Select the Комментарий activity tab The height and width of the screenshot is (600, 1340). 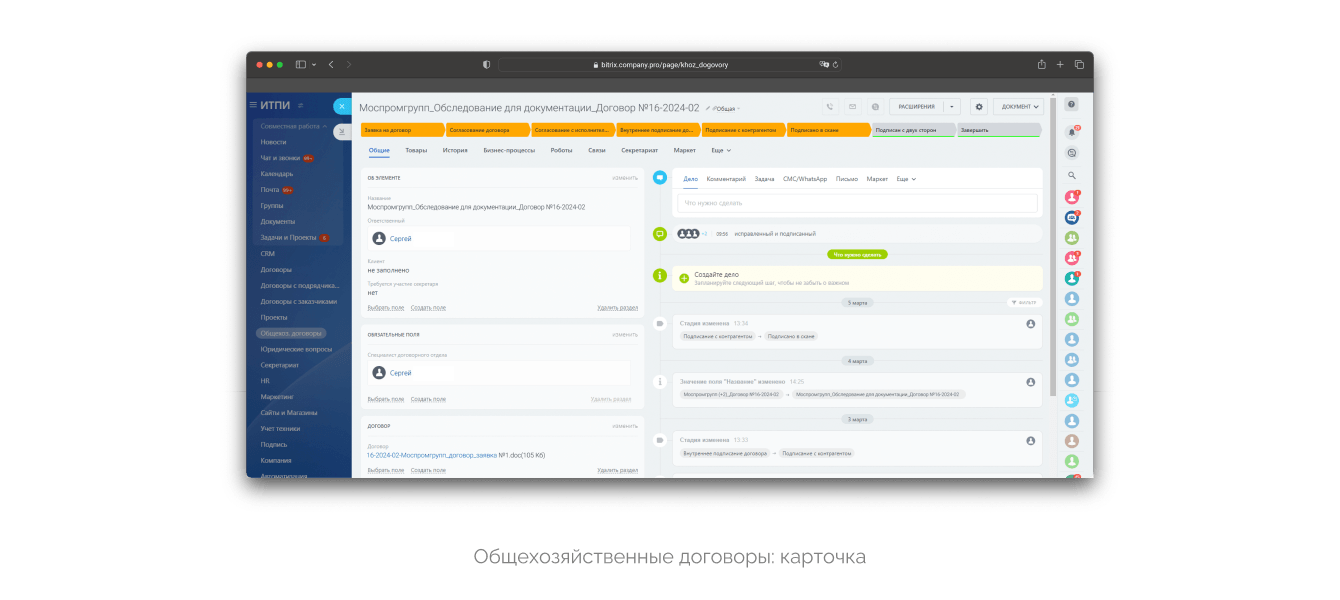726,178
